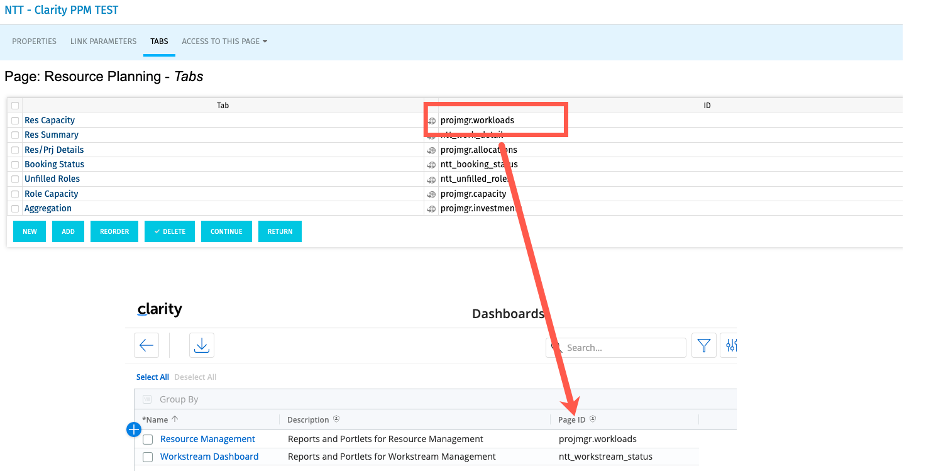Image resolution: width=936 pixels, height=472 pixels.
Task: Click the link icon beside ntt_unfilled_roles
Action: click(432, 180)
